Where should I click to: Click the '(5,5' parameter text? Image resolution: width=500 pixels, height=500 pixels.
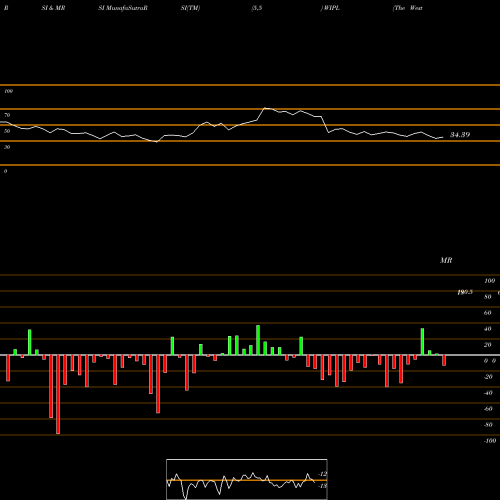257,8
